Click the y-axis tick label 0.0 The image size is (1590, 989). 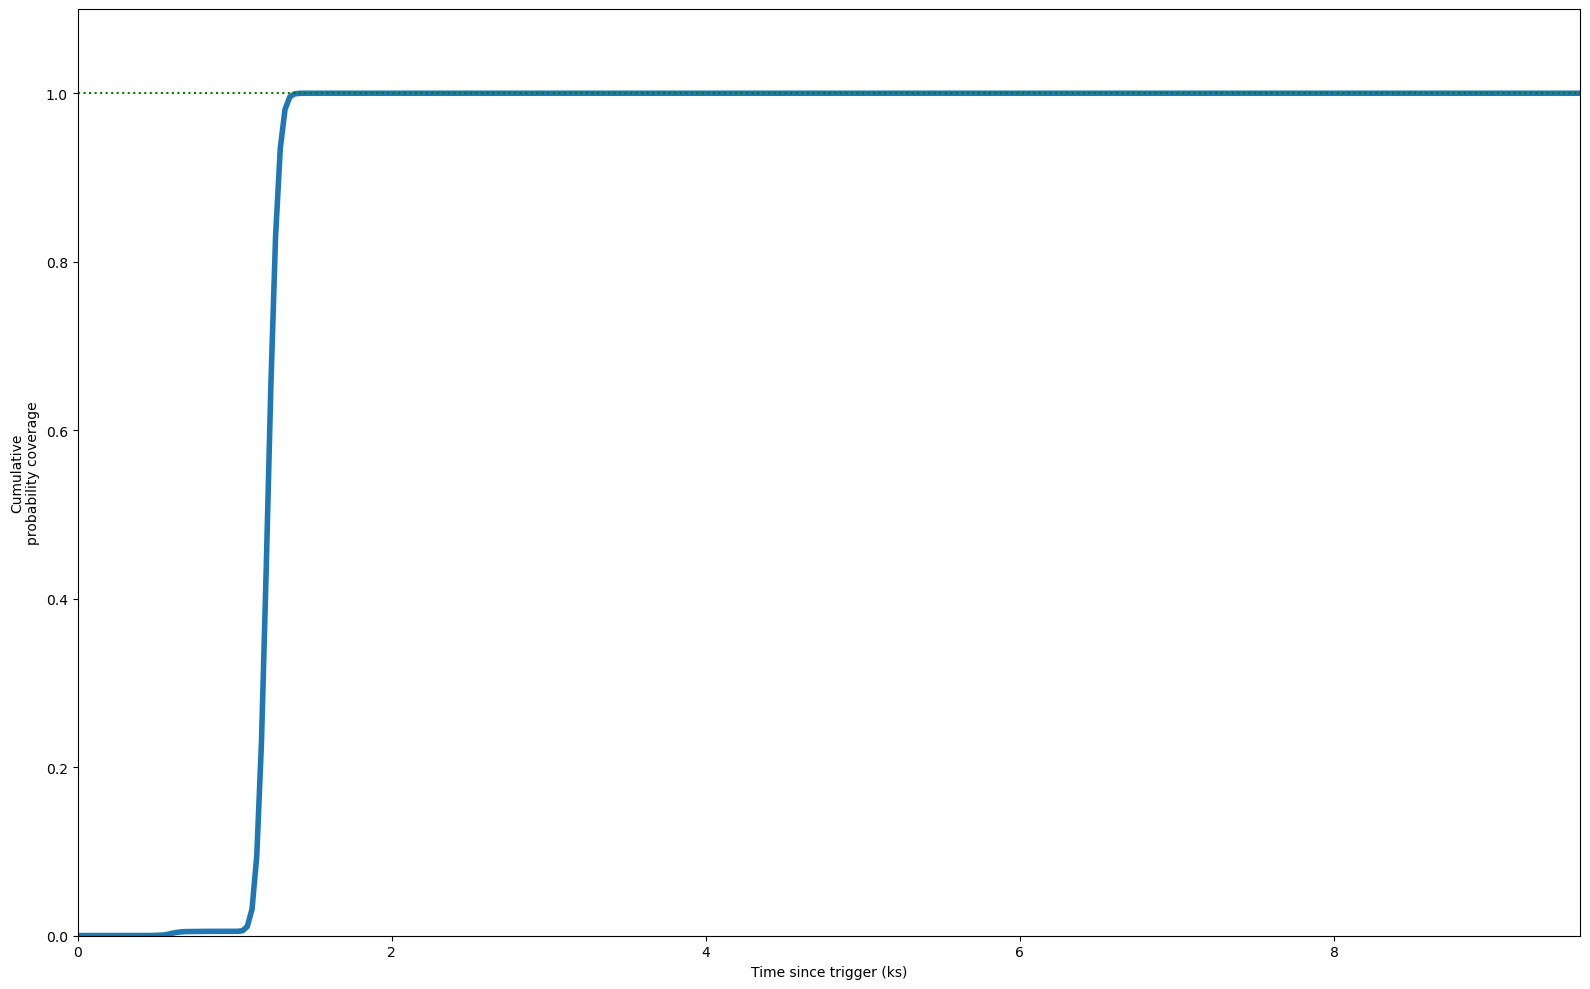(x=57, y=936)
